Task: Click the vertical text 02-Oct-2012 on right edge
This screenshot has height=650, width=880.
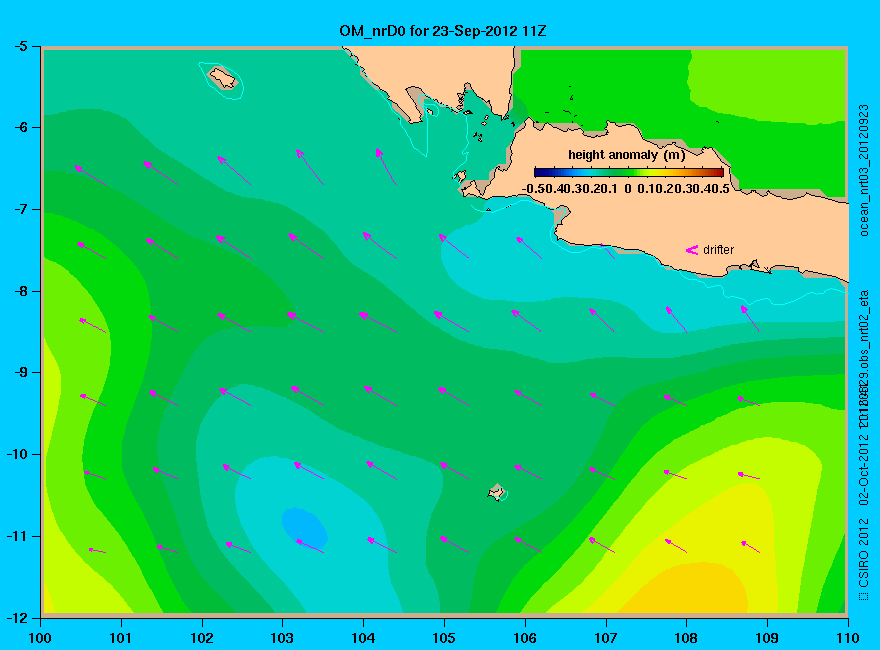Action: coord(864,469)
